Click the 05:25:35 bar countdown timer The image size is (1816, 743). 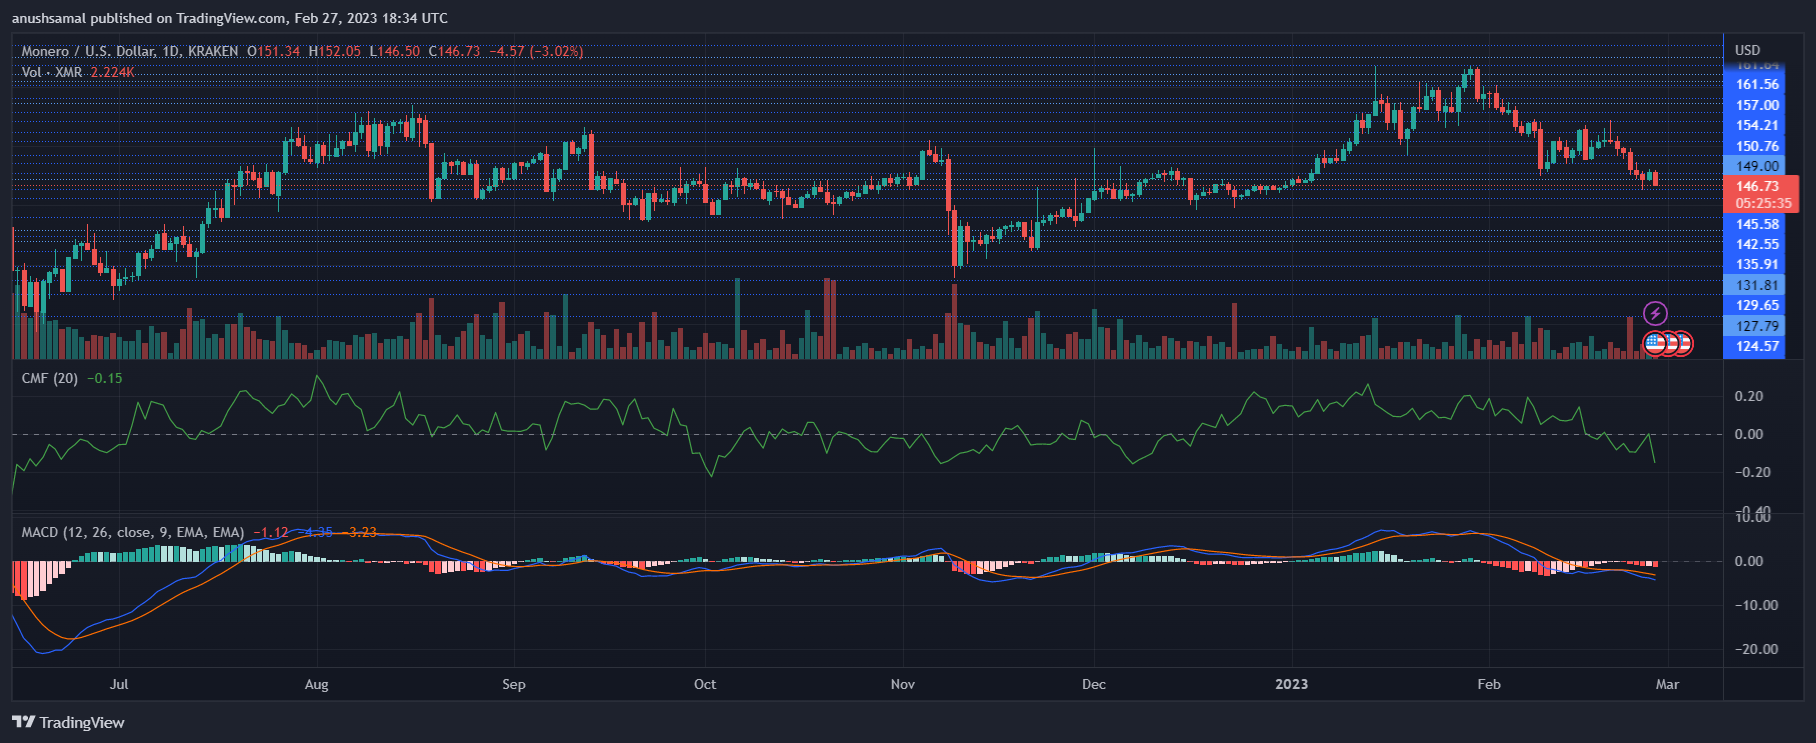(x=1763, y=203)
